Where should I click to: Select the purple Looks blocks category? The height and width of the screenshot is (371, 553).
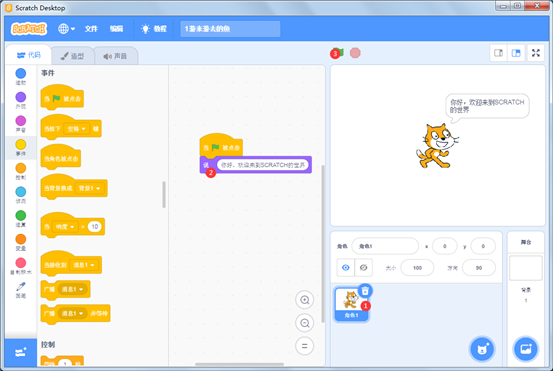(x=21, y=100)
